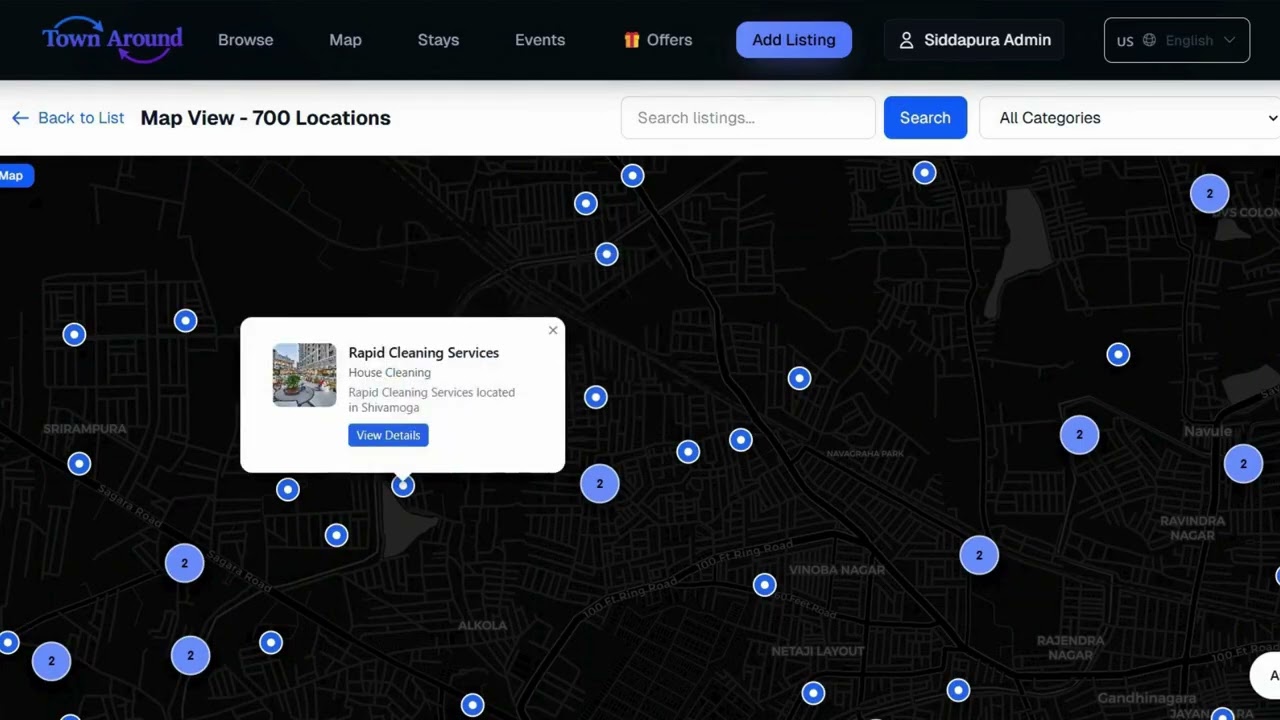Click the cluster of 2 below Navule label

(1243, 464)
